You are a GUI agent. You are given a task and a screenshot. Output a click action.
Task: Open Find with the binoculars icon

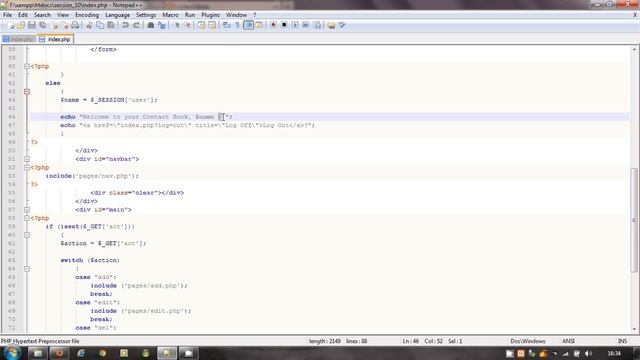[151, 25]
